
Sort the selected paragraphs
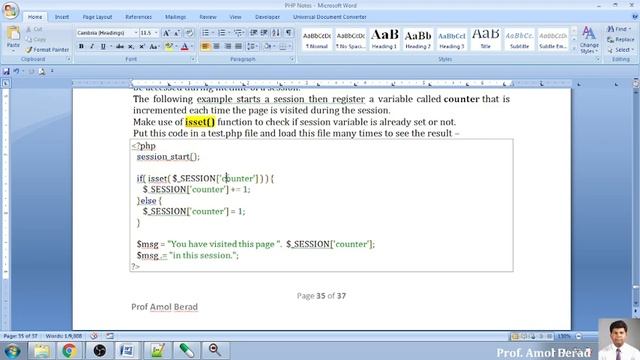click(276, 33)
